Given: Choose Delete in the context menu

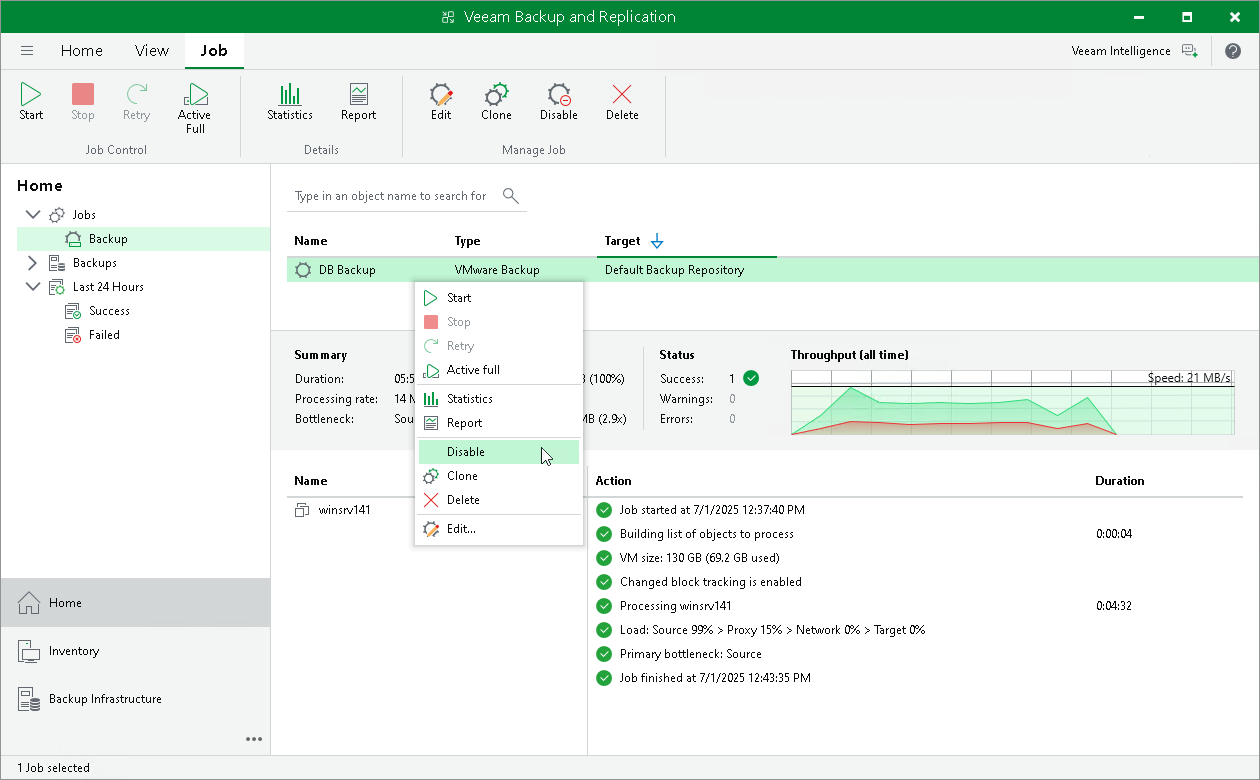Looking at the screenshot, I should 498,500.
